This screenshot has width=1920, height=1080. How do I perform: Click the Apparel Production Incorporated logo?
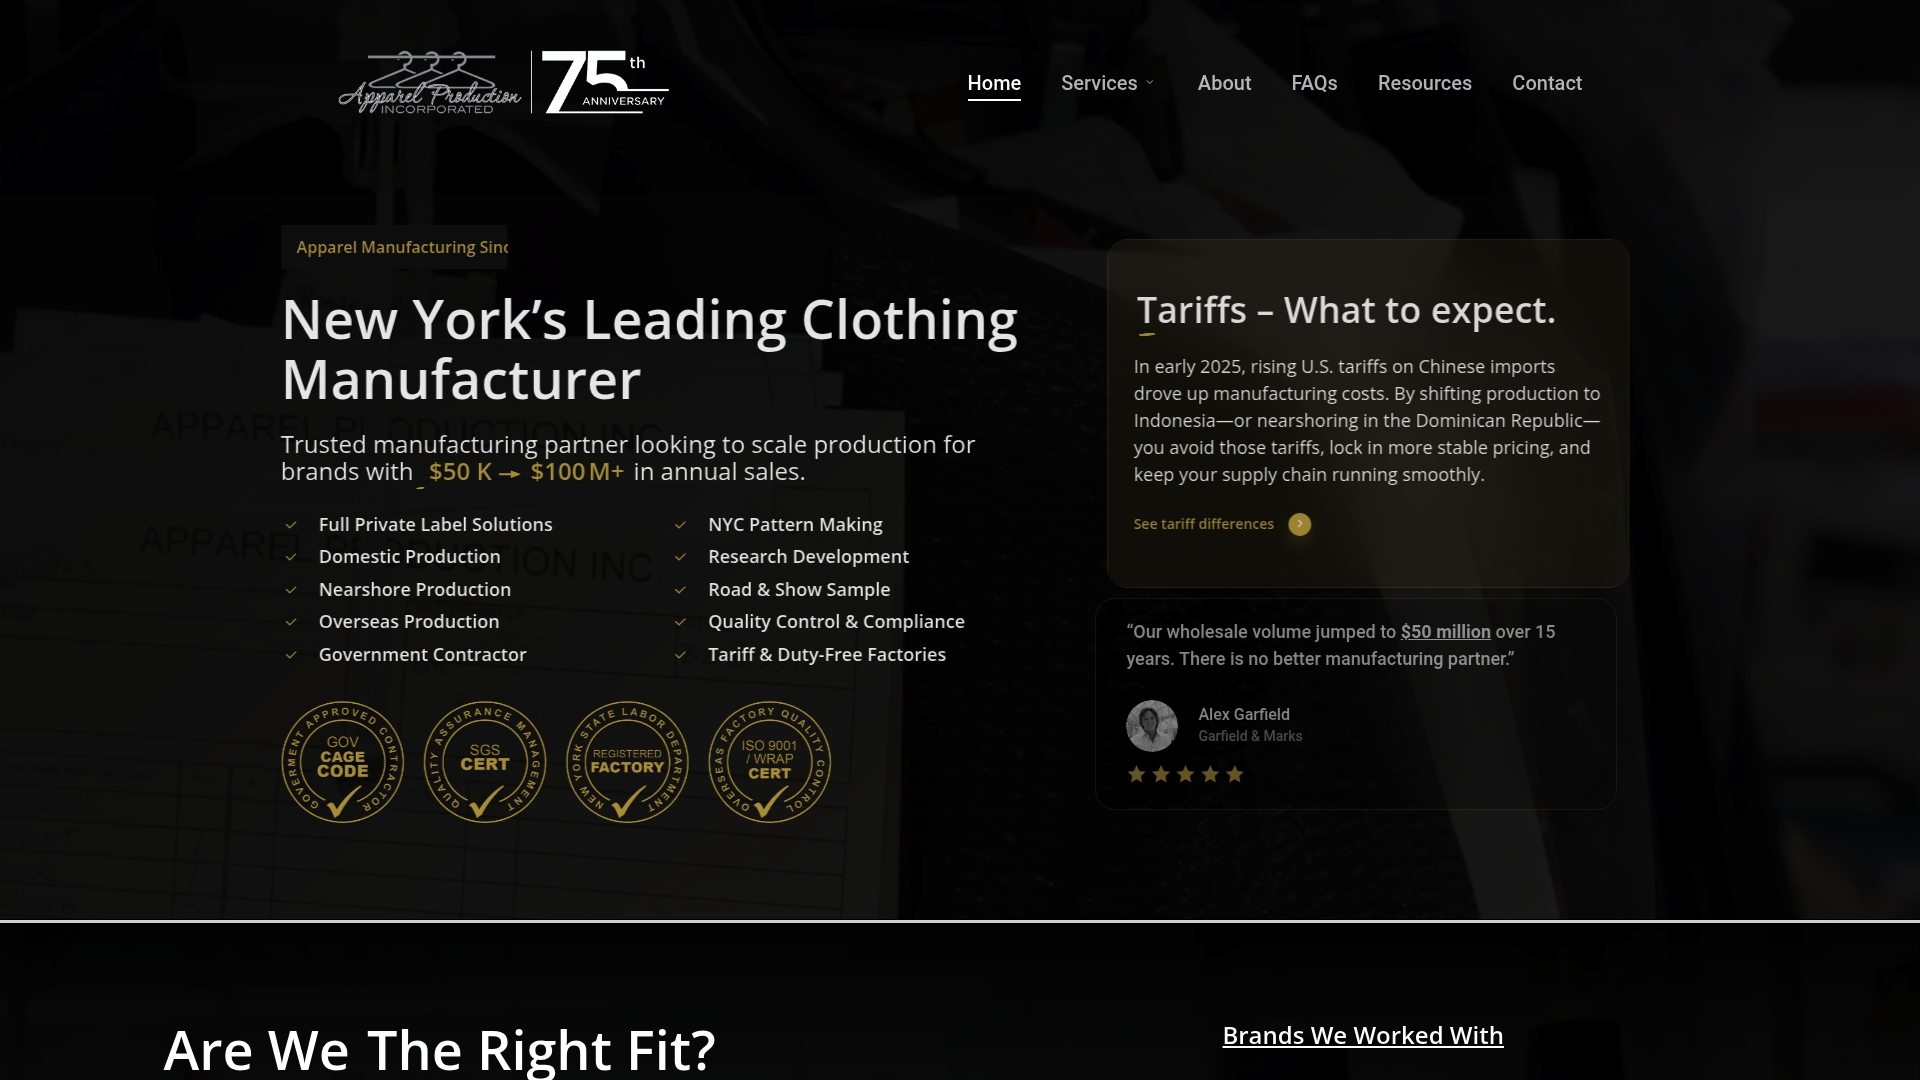pos(430,83)
